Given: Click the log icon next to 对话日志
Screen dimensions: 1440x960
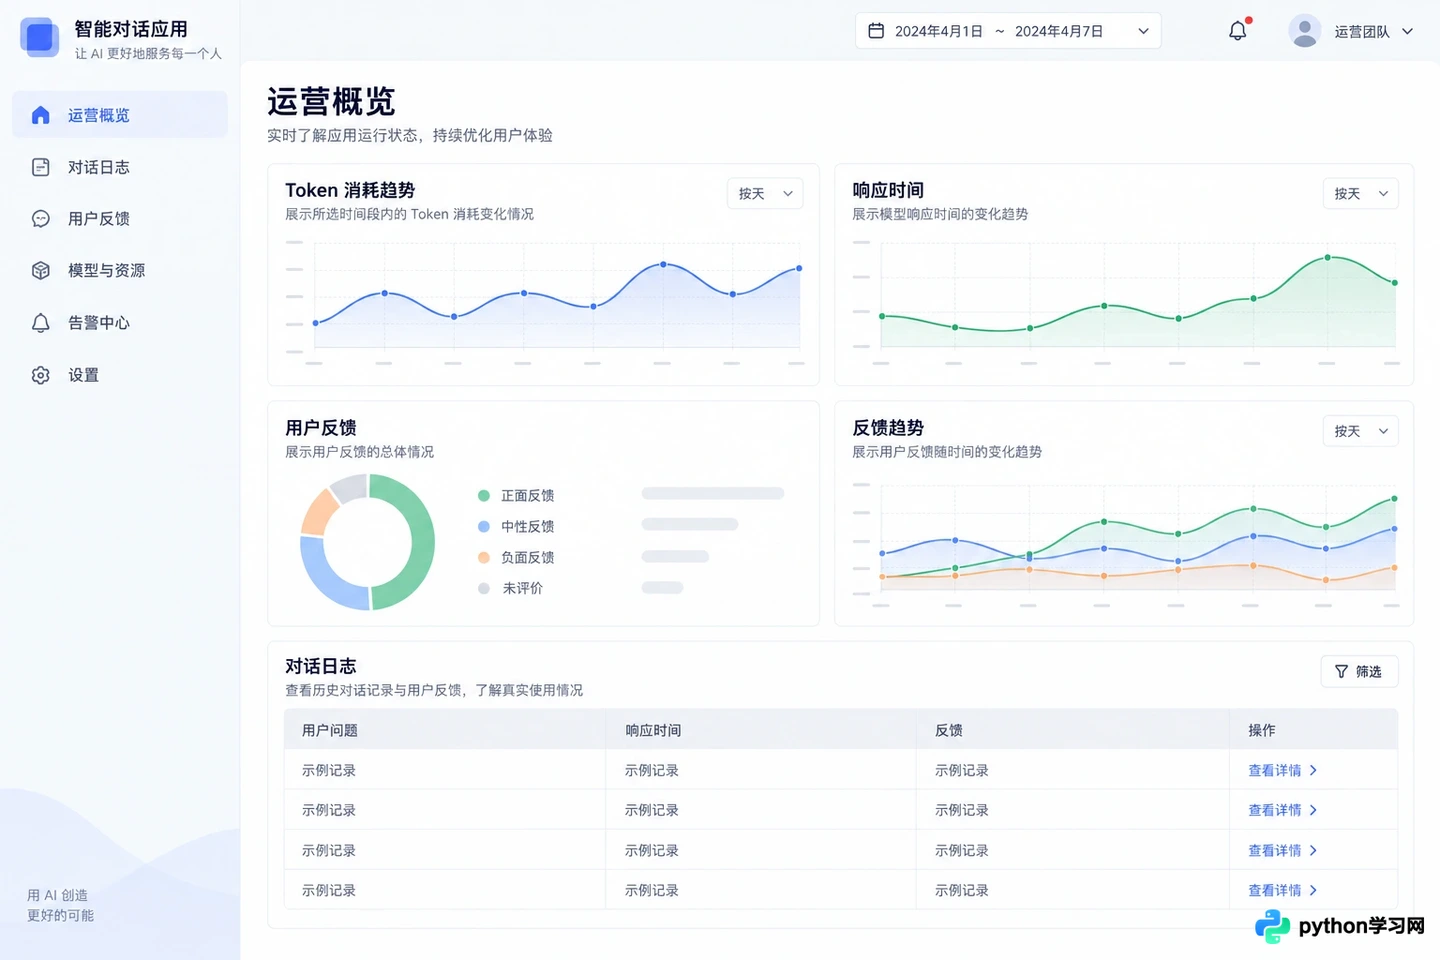Looking at the screenshot, I should (x=41, y=167).
